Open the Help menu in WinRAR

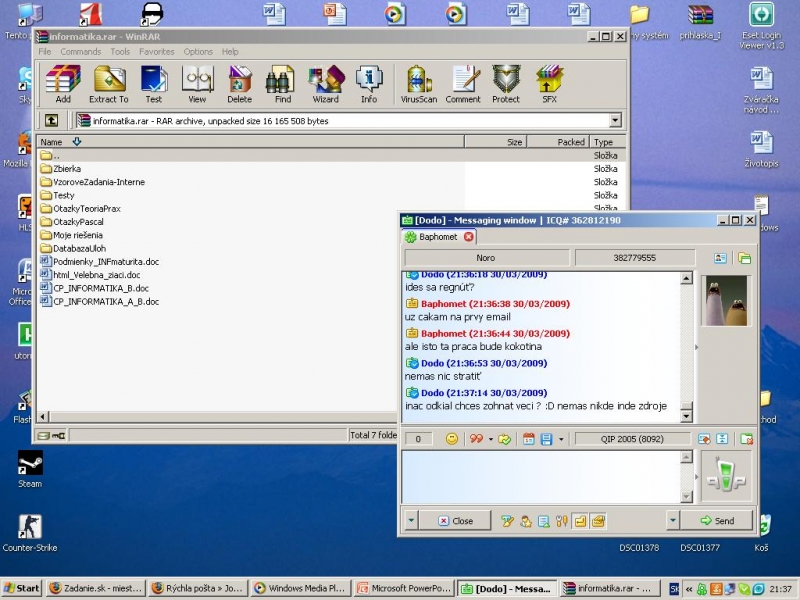(230, 52)
